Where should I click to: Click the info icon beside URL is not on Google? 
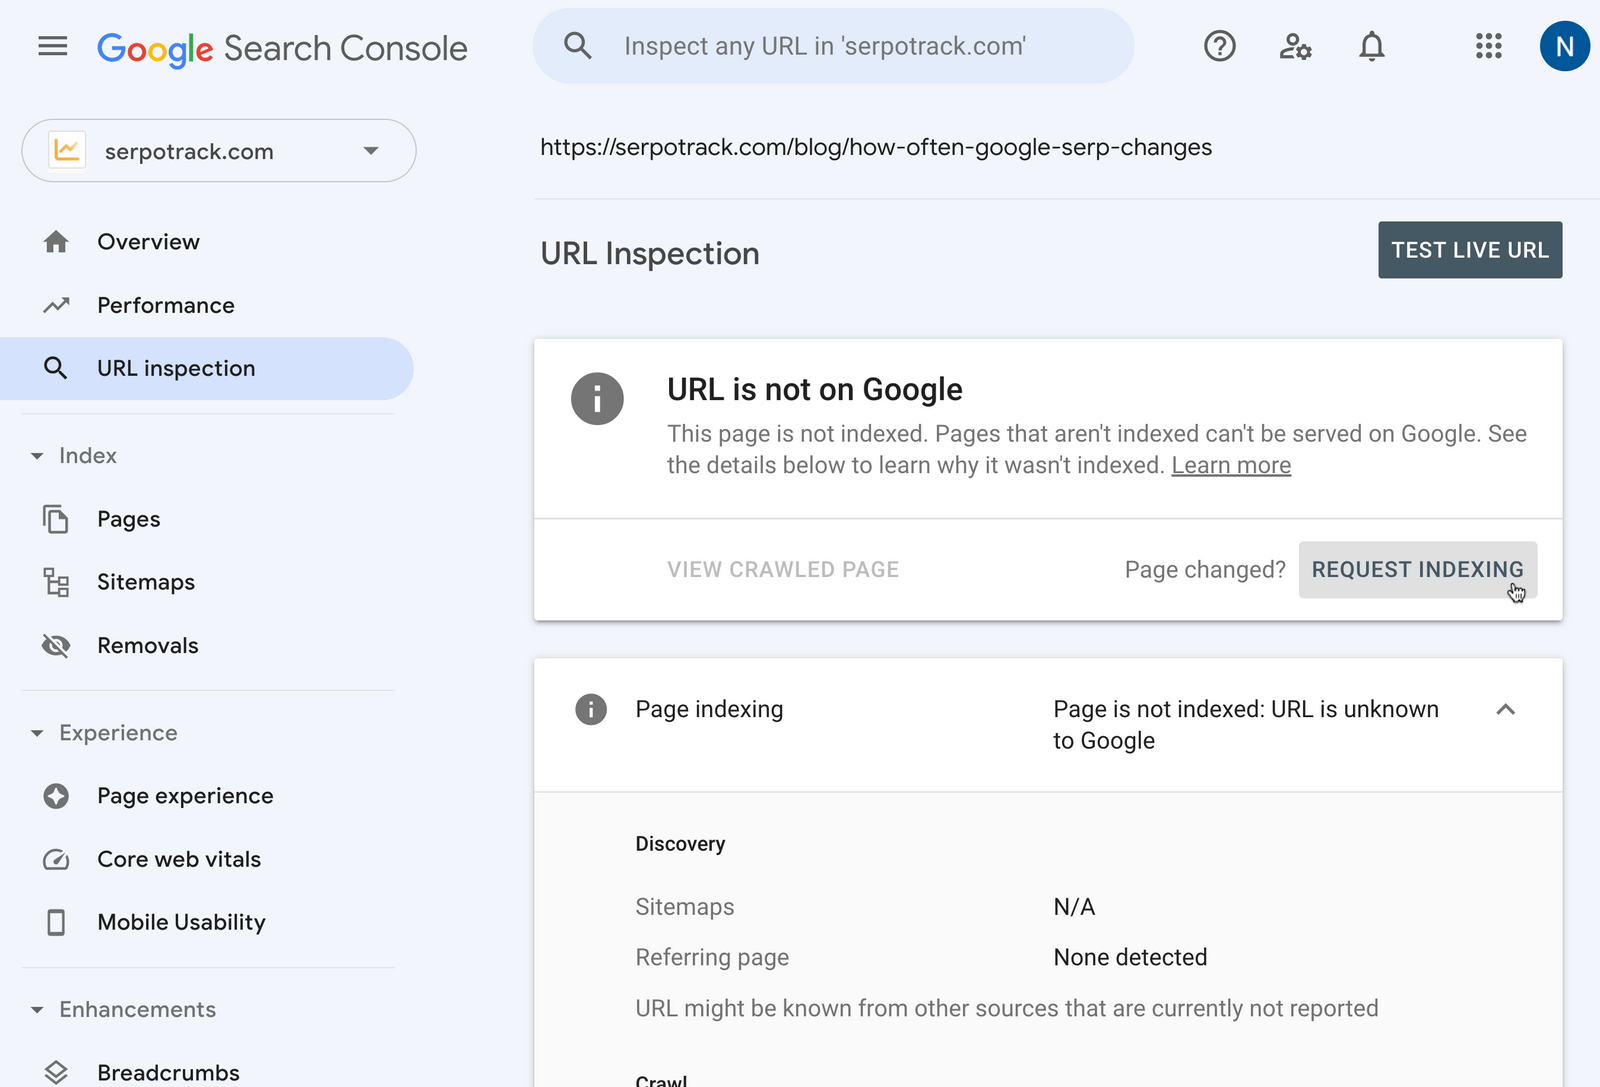coord(597,399)
